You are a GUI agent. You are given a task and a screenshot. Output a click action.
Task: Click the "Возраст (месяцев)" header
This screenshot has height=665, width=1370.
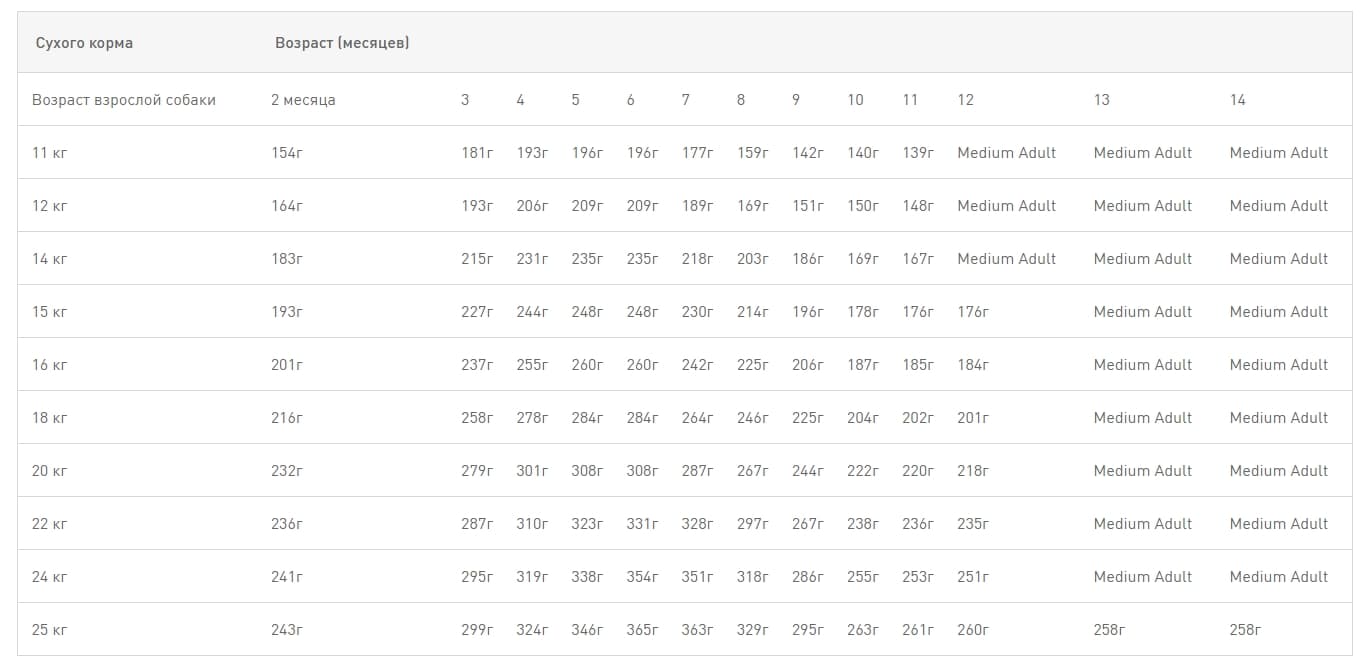[342, 43]
